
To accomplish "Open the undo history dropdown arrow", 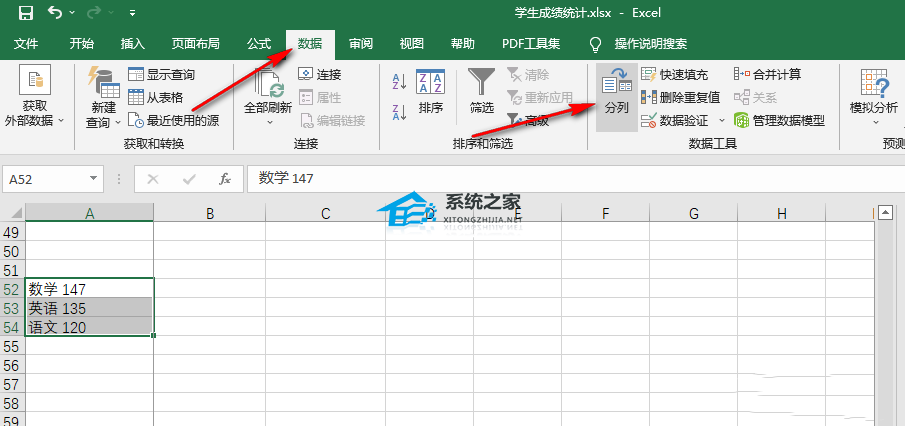I will point(72,12).
